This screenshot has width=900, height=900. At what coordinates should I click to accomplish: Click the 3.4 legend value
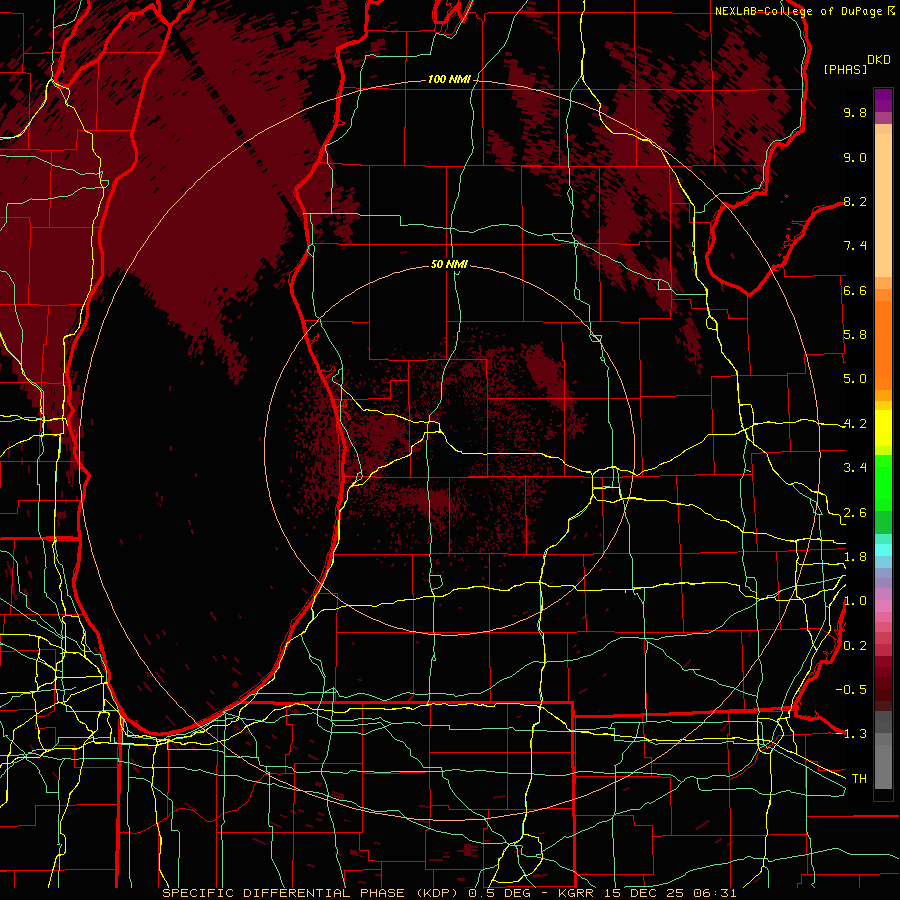(x=855, y=468)
